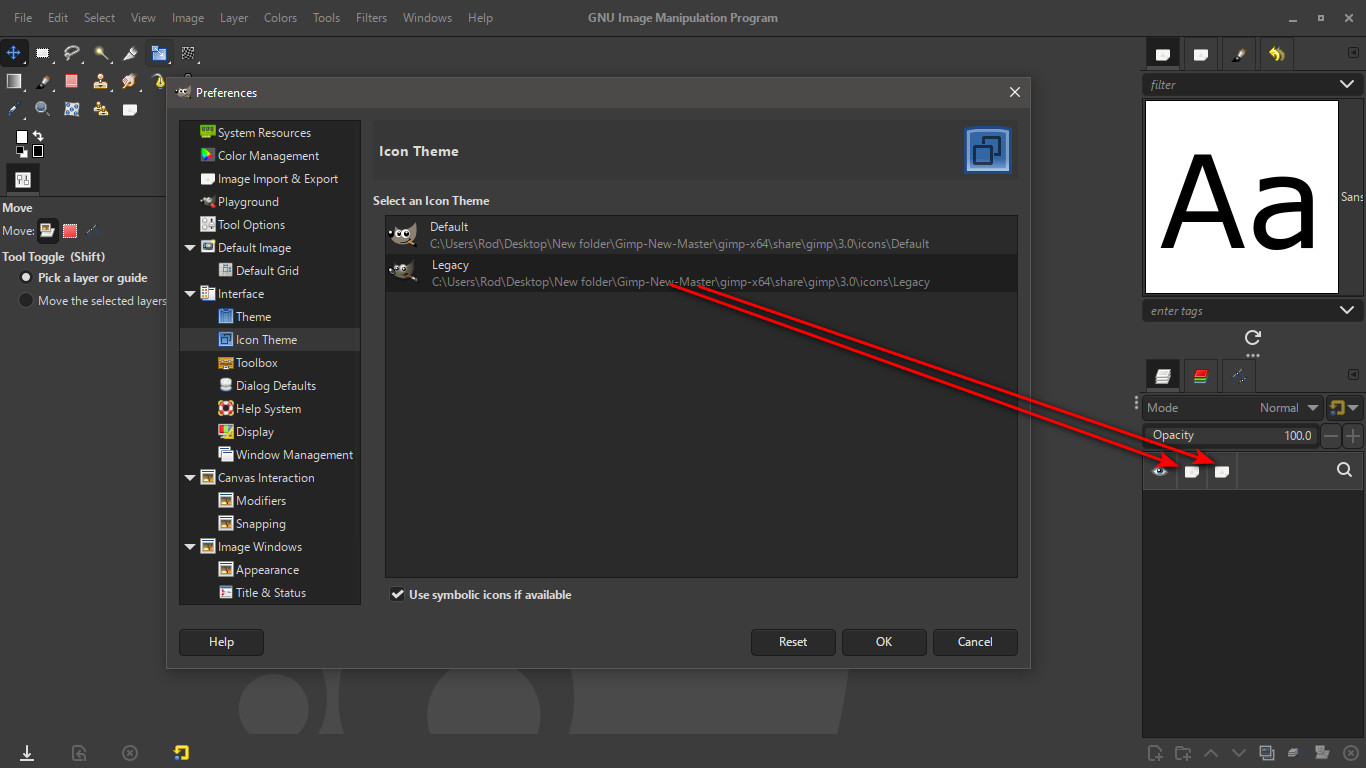
Task: Click the refresh fonts icon
Action: pos(1253,337)
